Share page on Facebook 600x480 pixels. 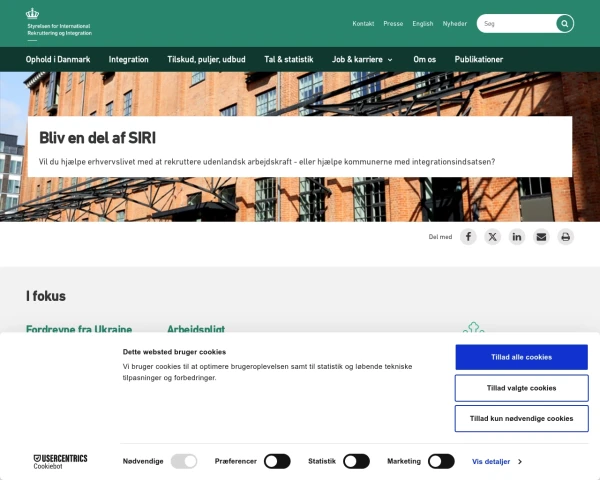point(468,237)
